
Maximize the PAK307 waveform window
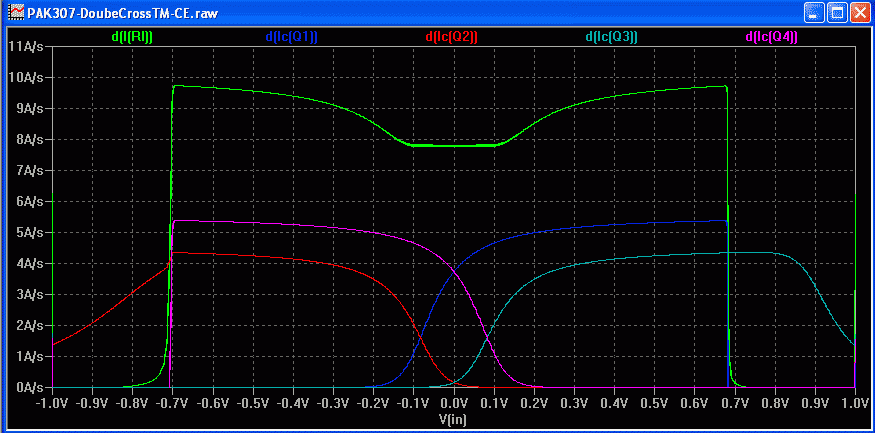[836, 12]
